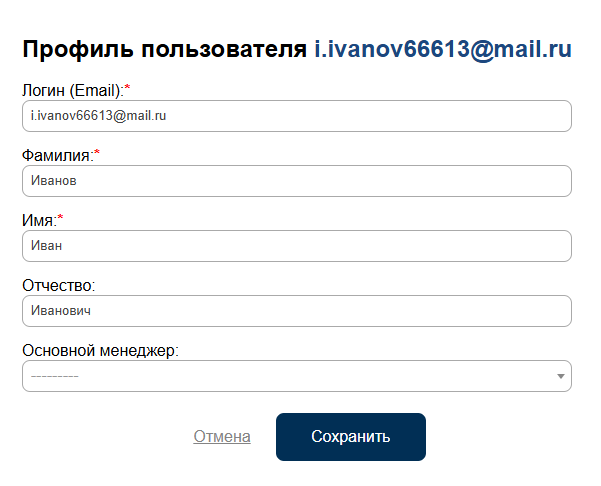601x486 pixels.
Task: Click the Основной менеджер label text
Action: (100, 350)
